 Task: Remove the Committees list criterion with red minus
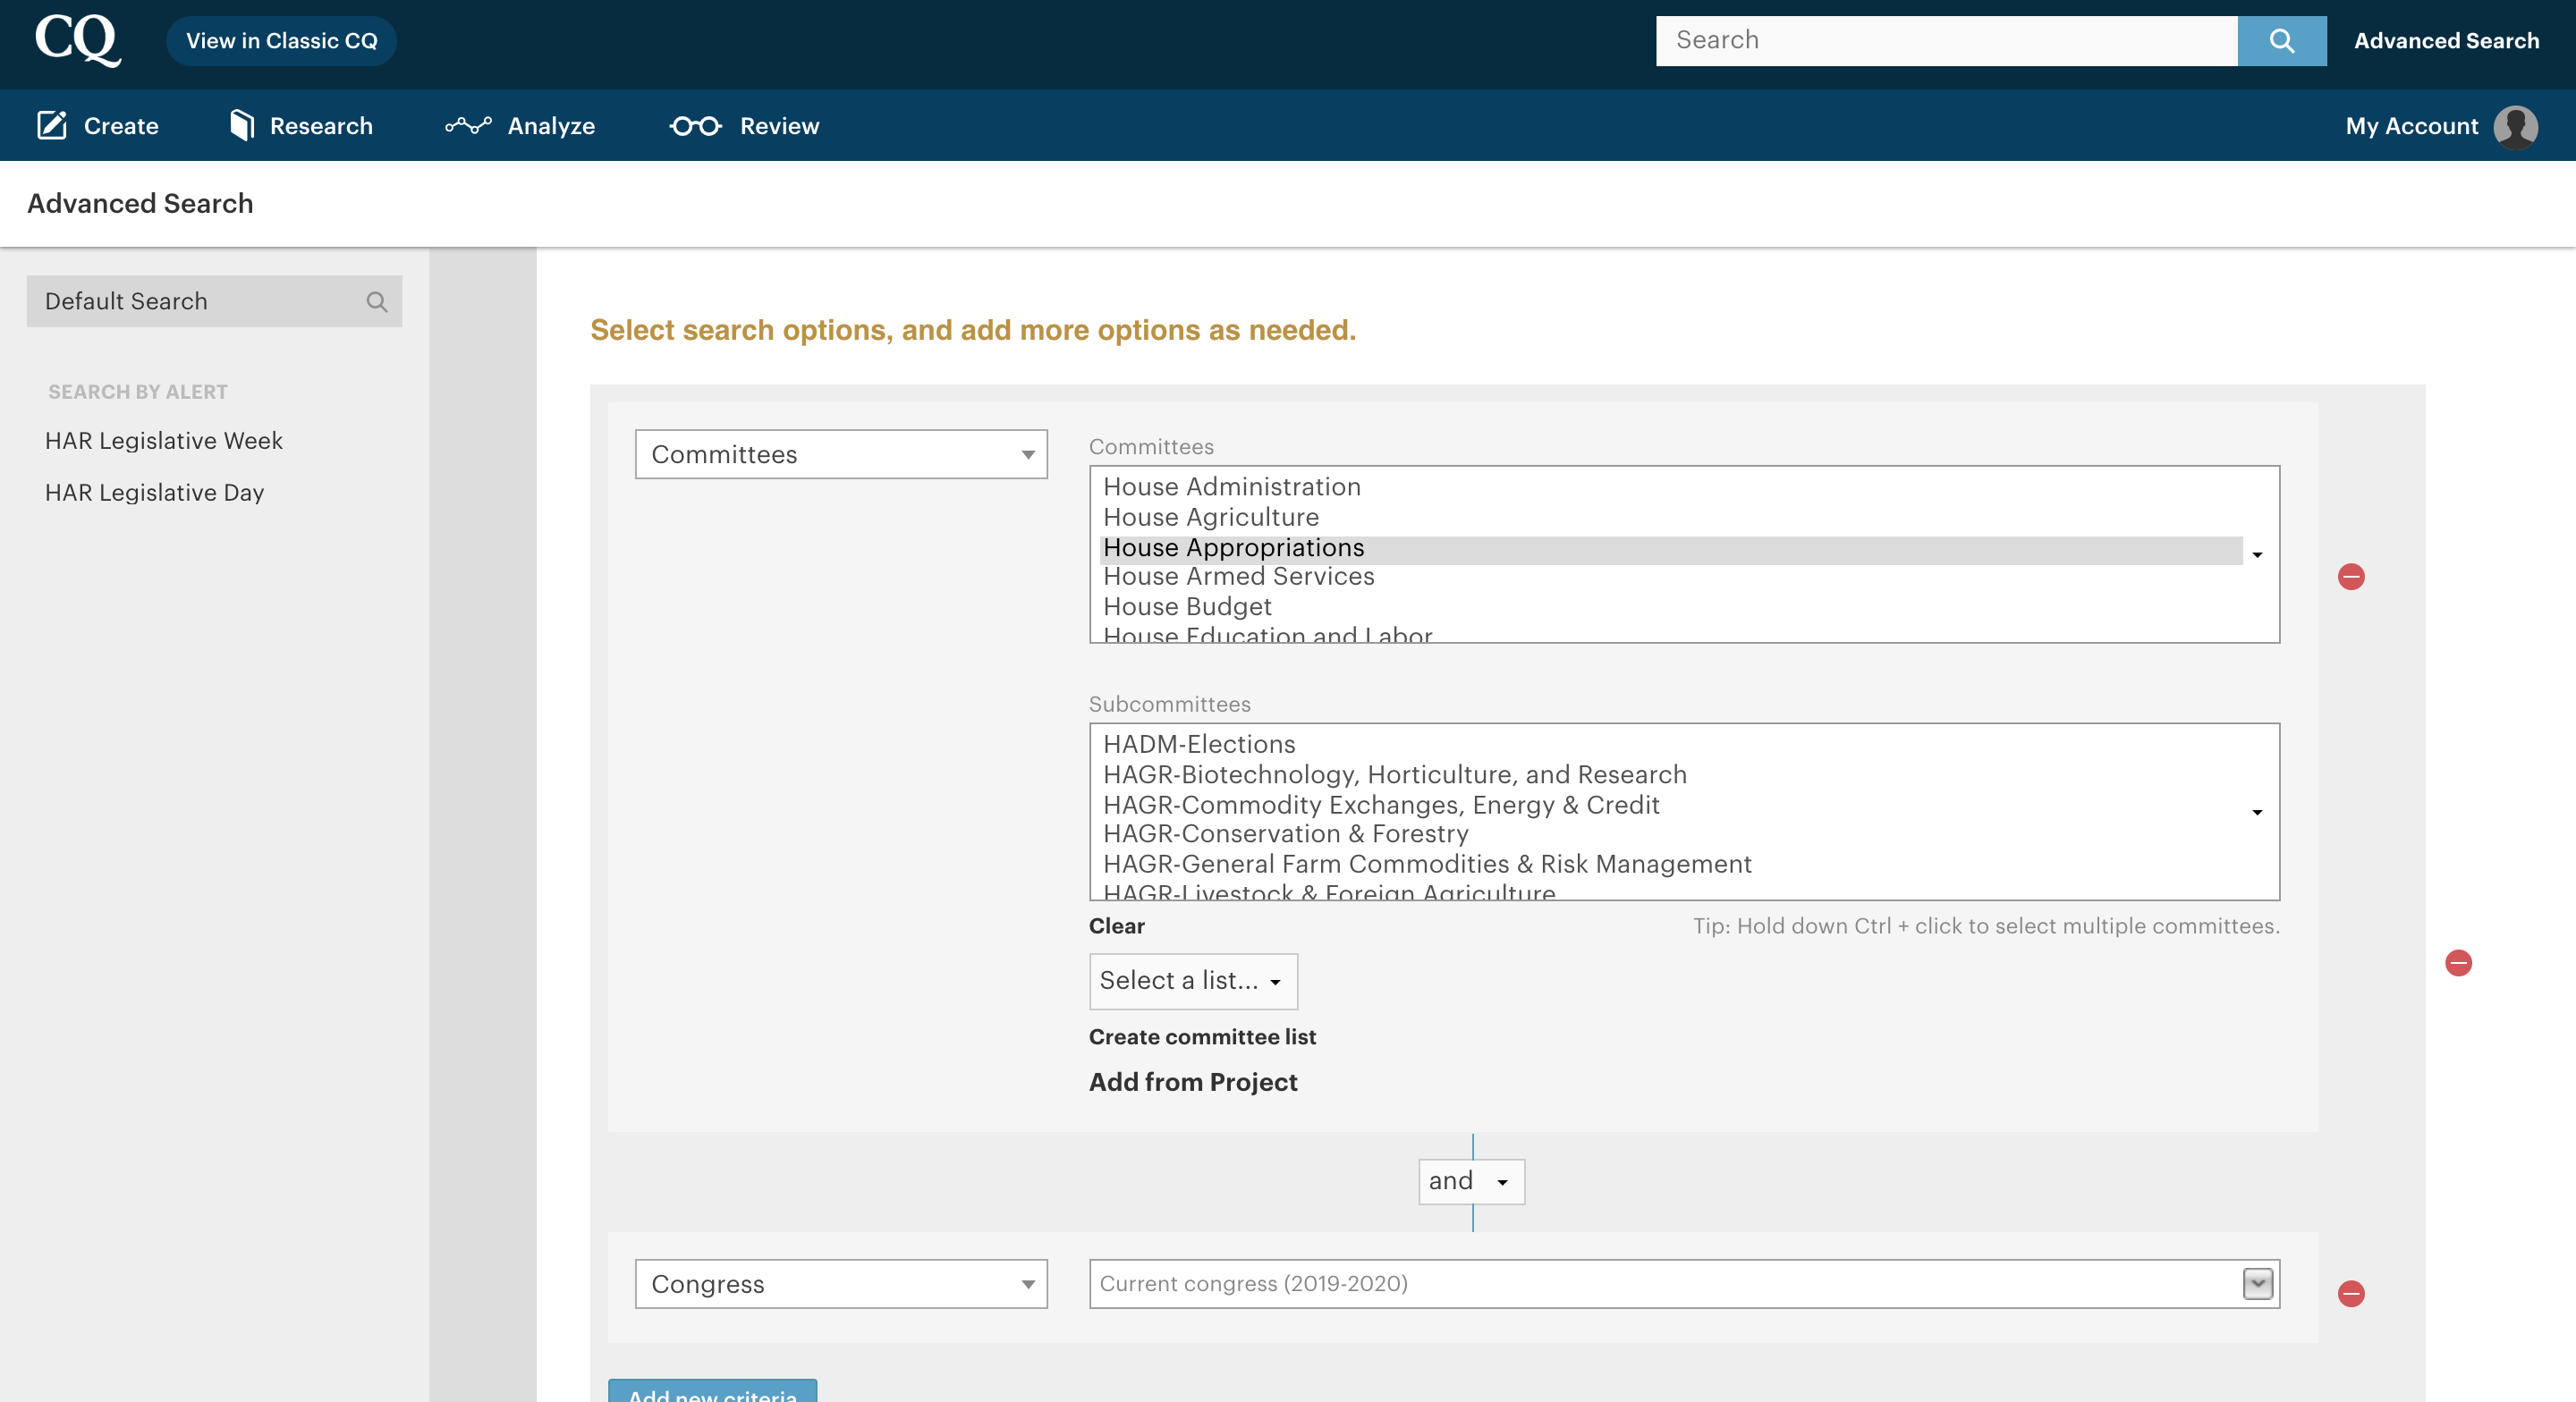click(2351, 577)
